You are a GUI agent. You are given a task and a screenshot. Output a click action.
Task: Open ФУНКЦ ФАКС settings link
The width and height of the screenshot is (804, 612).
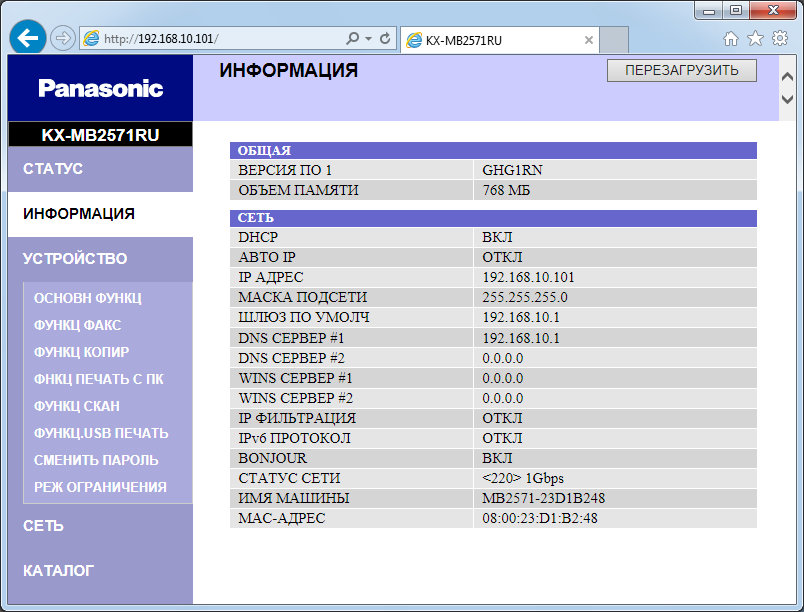[x=77, y=325]
